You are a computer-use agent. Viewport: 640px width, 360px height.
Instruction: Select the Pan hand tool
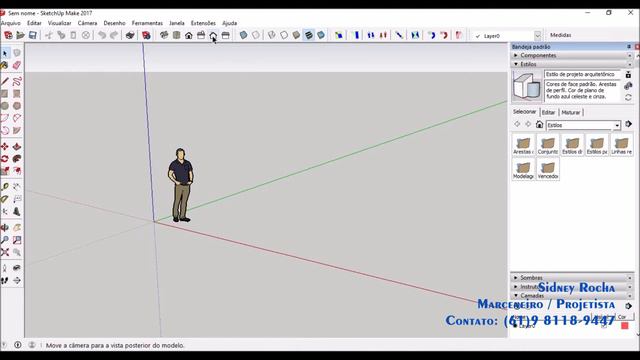tap(17, 227)
